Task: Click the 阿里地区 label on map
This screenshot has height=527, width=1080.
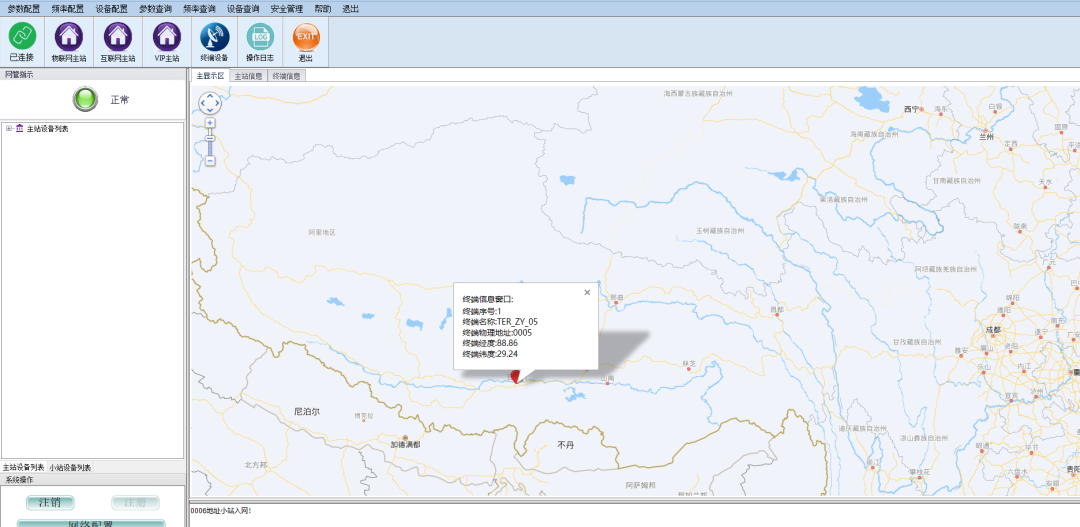Action: coord(322,233)
